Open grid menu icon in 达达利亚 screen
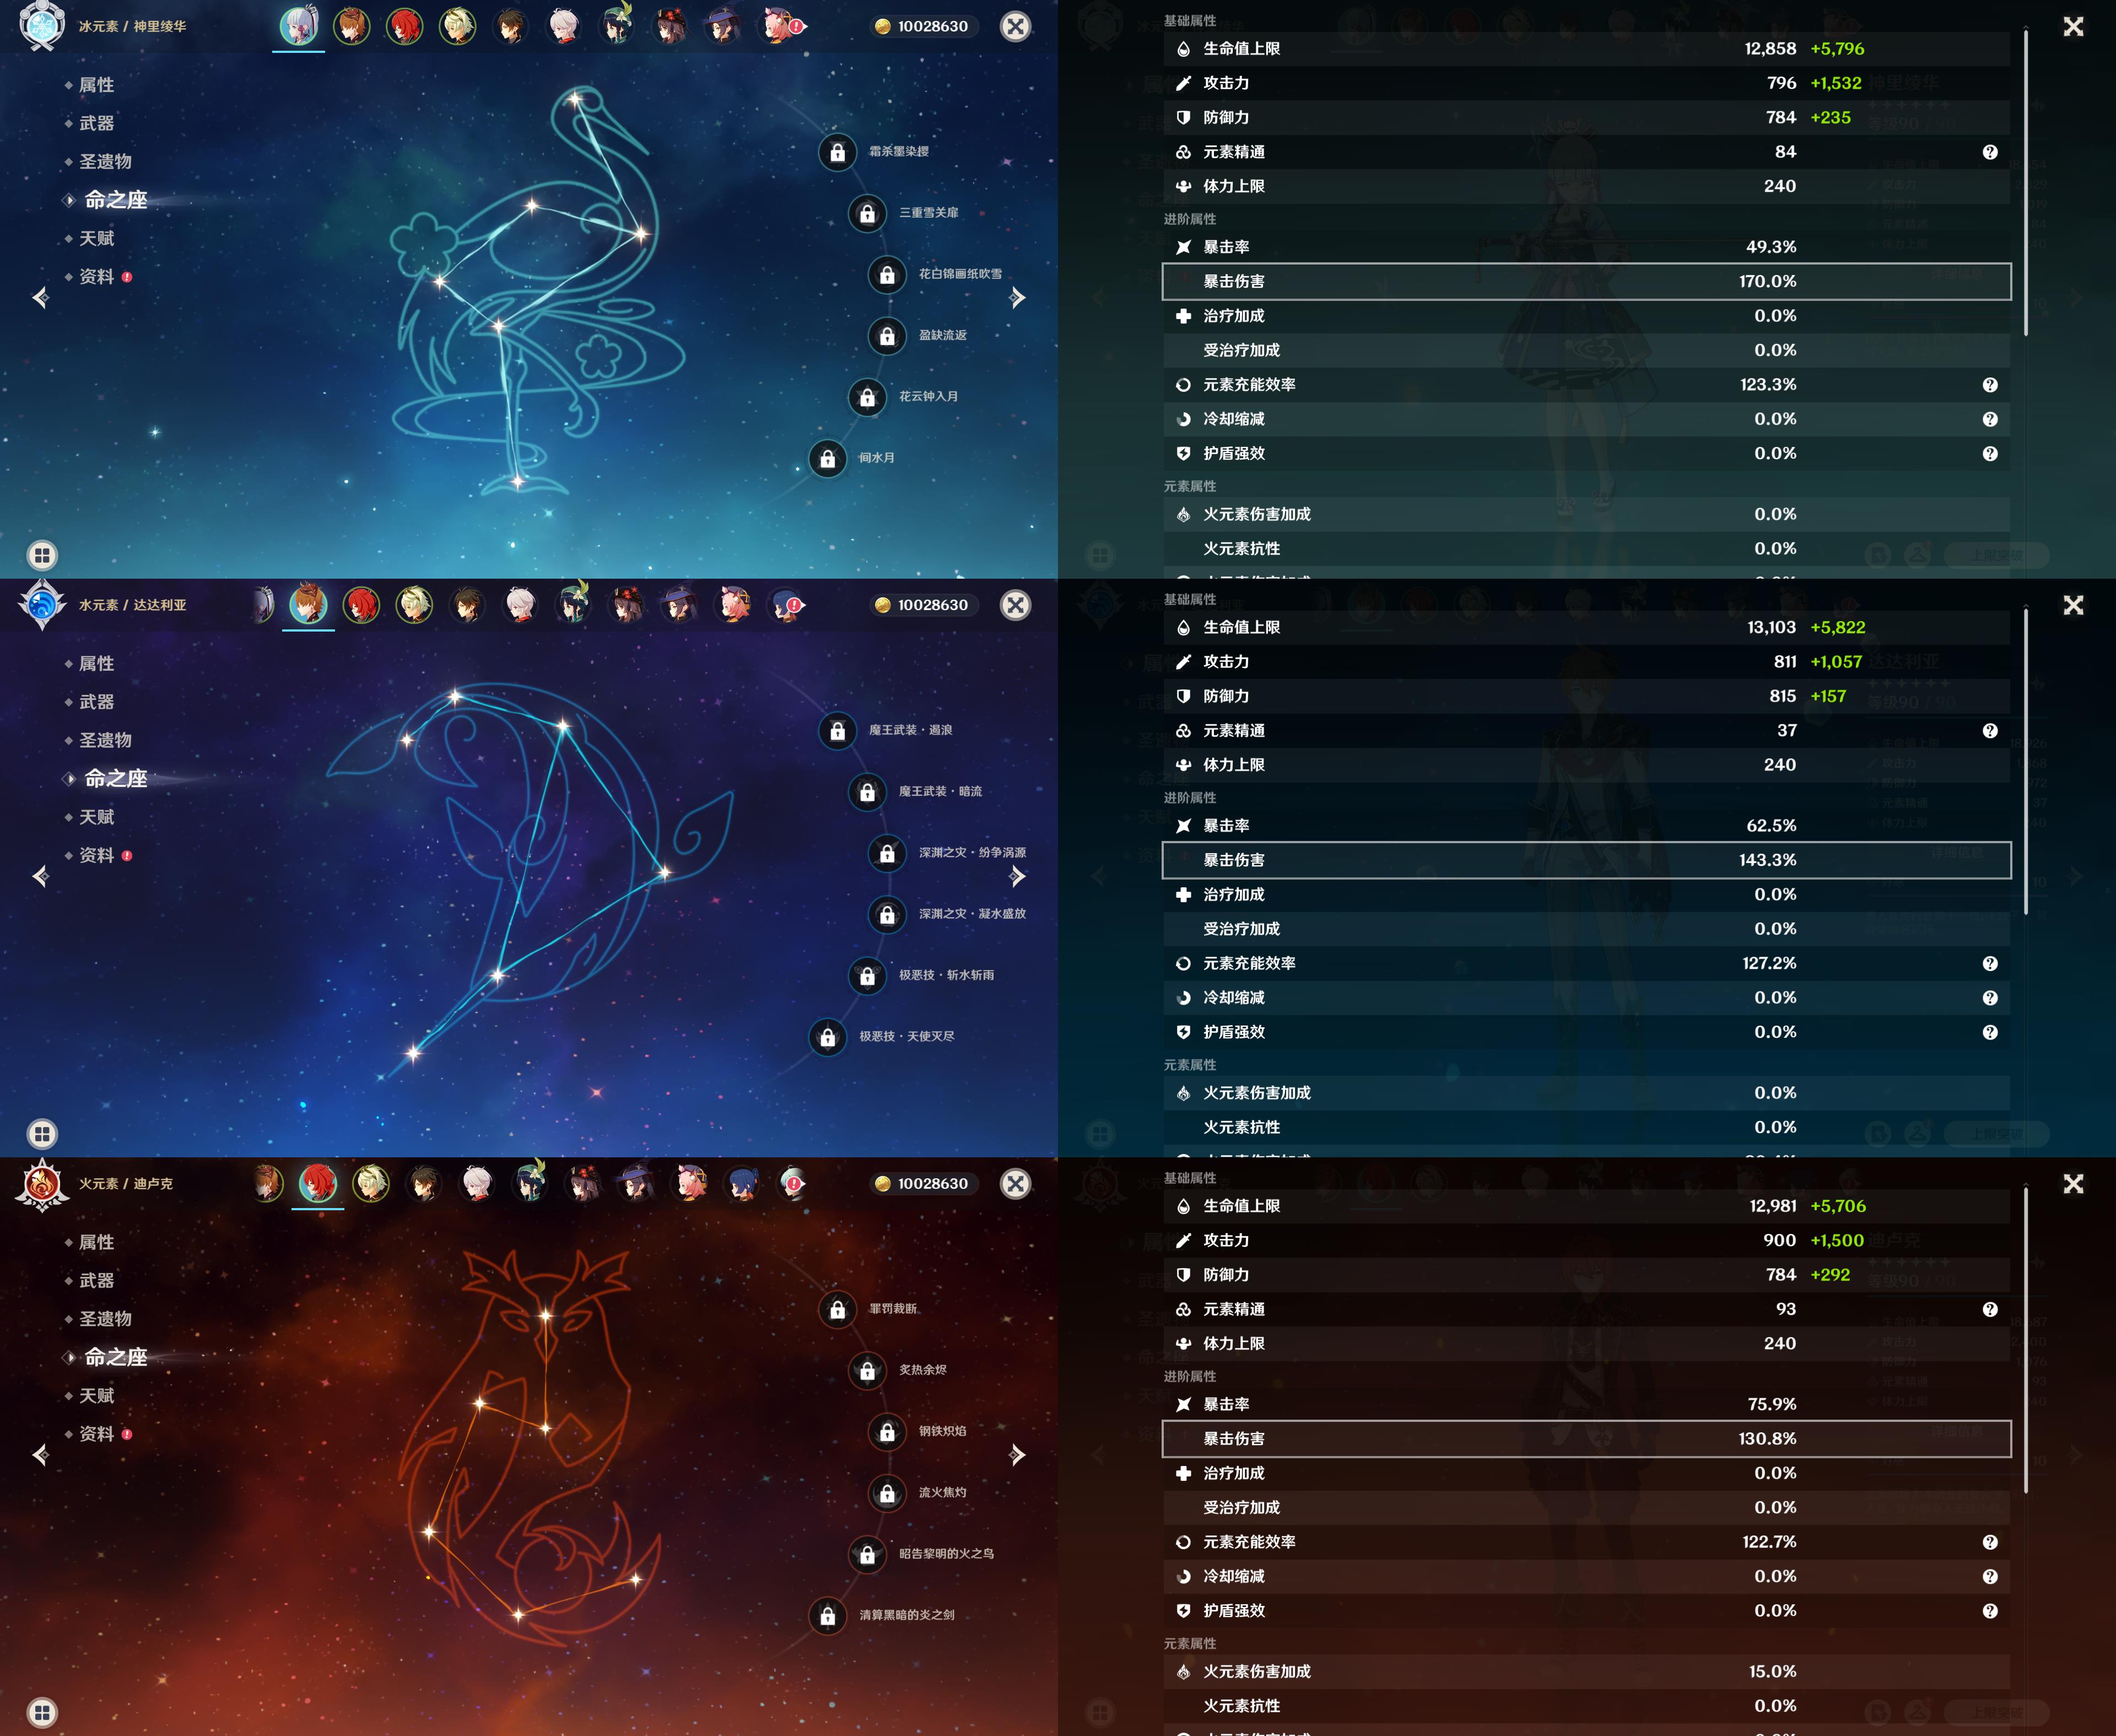The image size is (2116, 1736). 42,1133
